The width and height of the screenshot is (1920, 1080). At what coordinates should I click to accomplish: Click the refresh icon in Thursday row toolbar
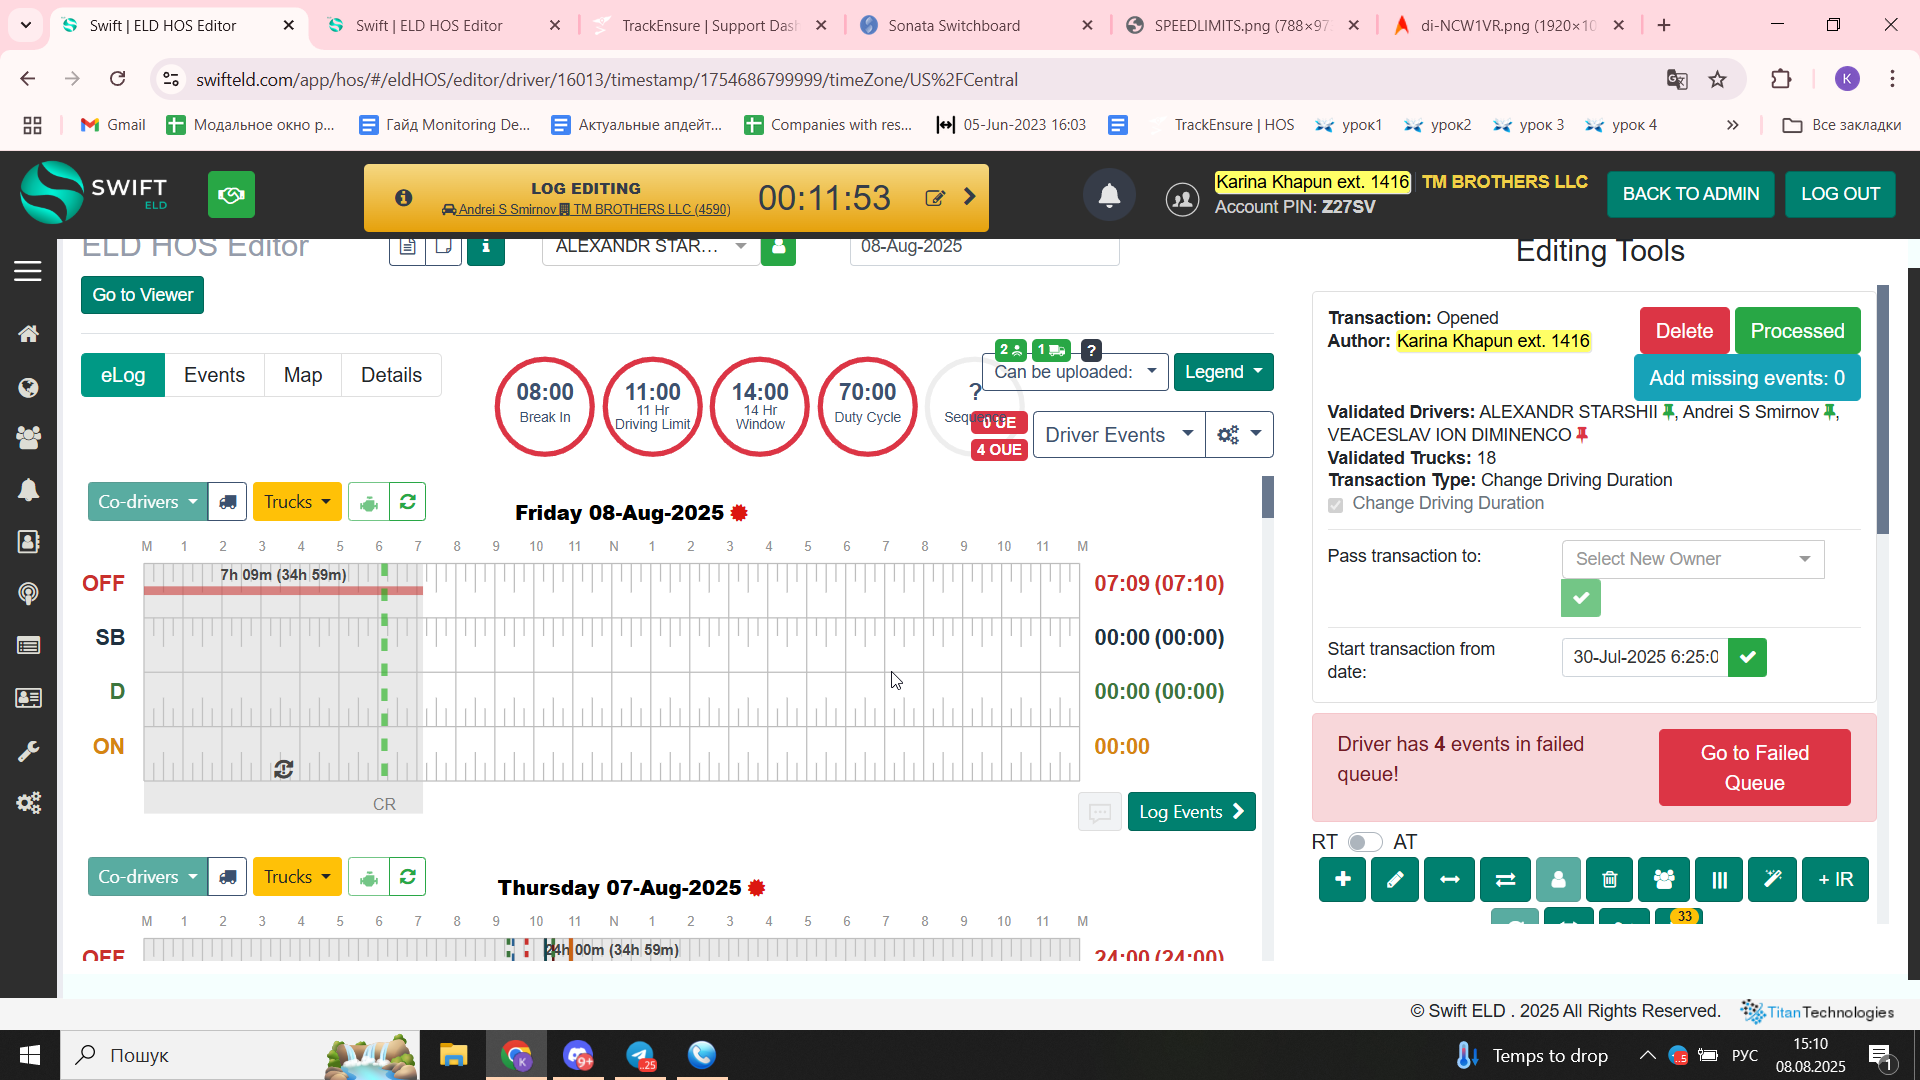pos(407,877)
